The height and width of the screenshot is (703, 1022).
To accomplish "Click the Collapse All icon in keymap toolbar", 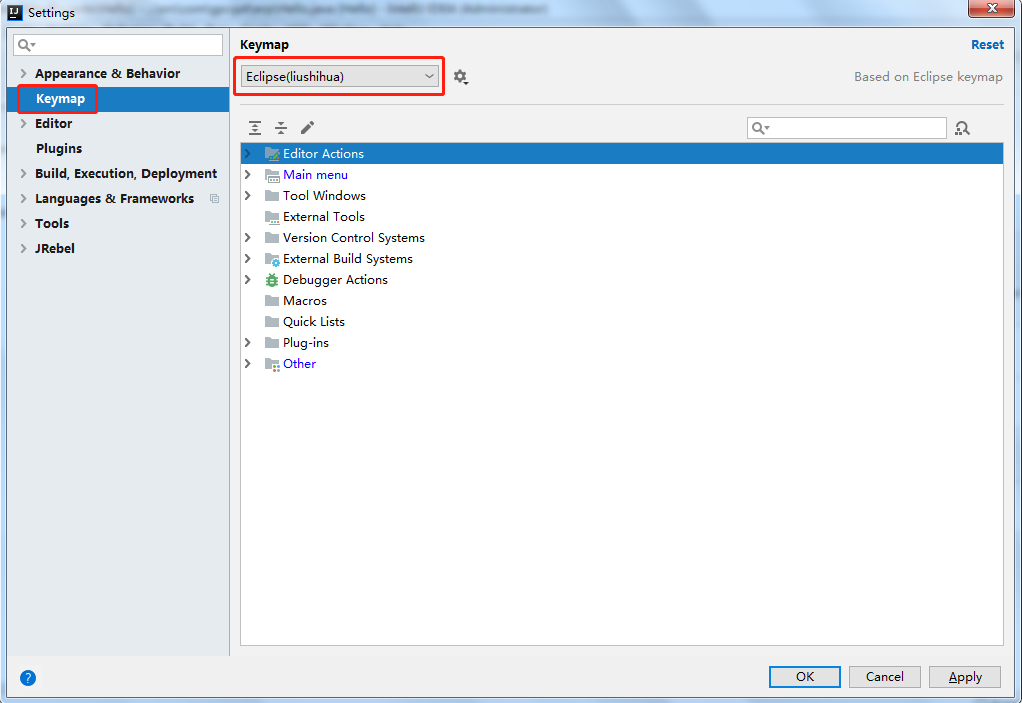I will click(281, 128).
